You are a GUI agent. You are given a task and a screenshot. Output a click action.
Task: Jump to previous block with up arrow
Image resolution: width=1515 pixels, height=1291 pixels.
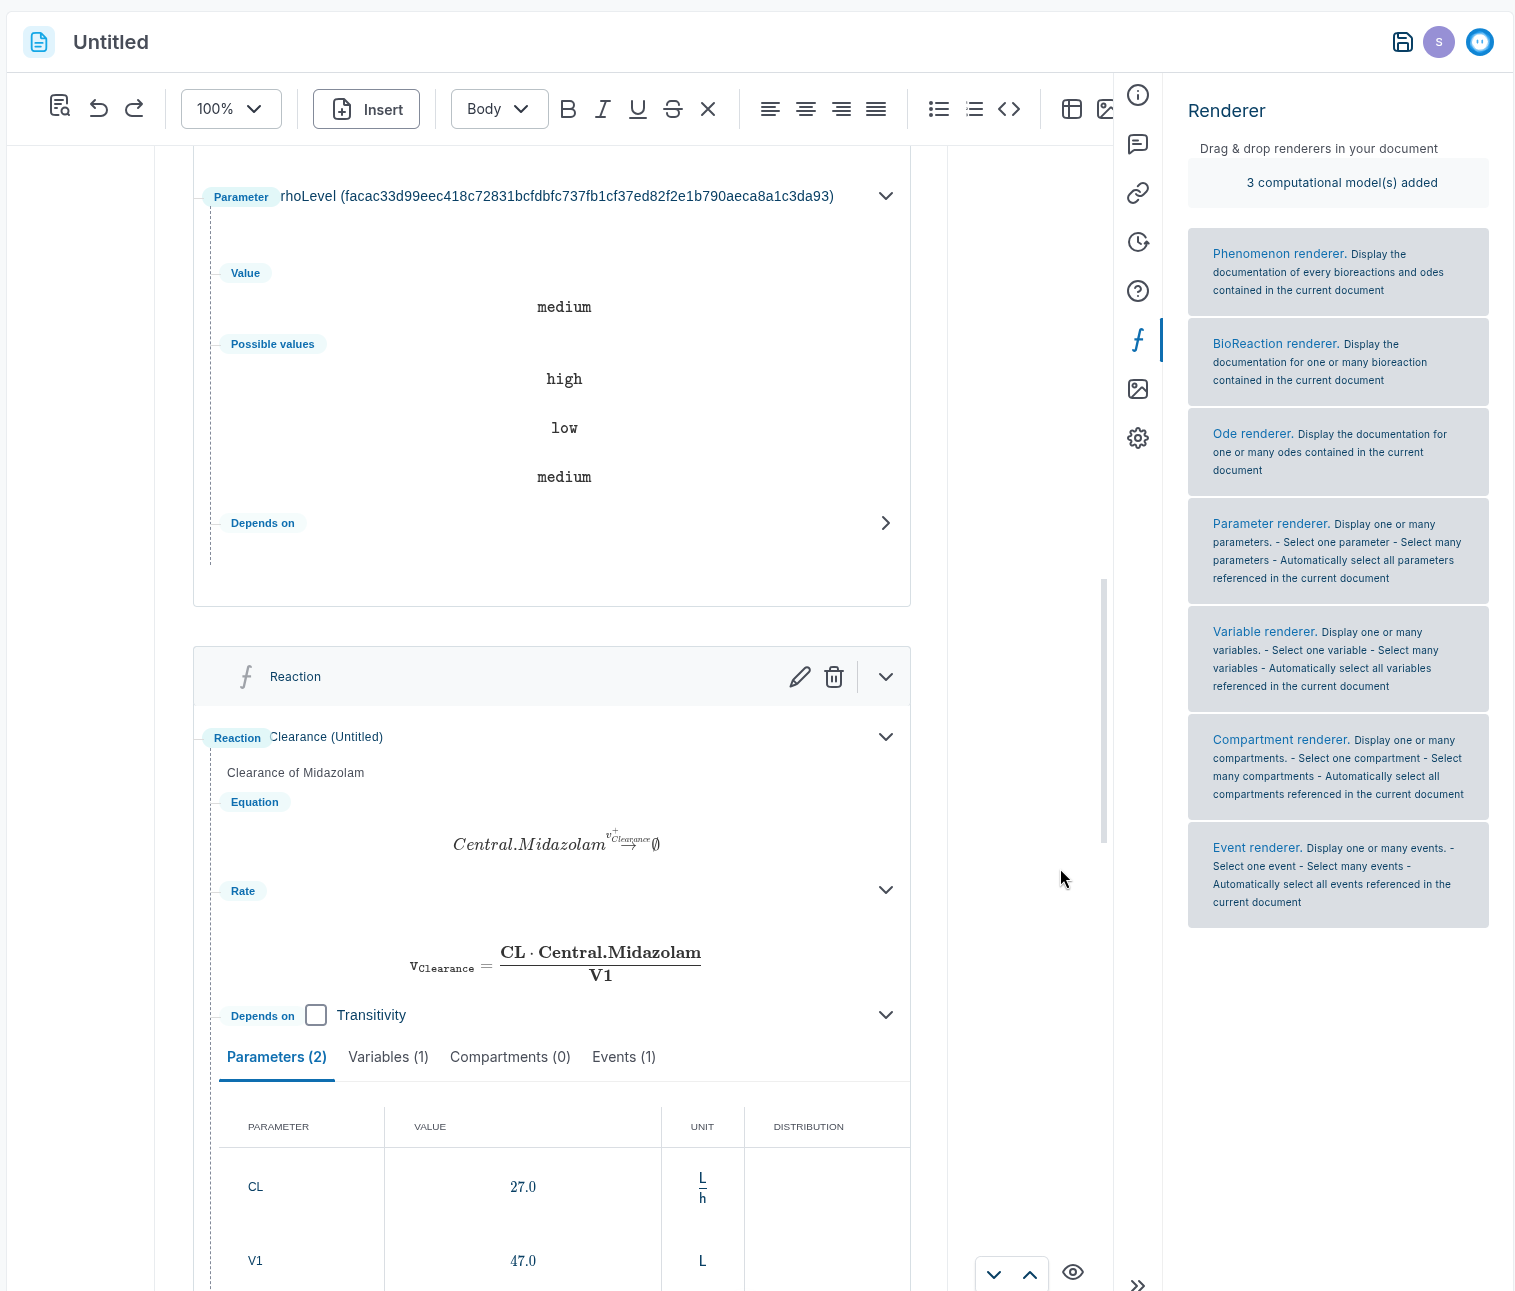[x=1030, y=1274]
